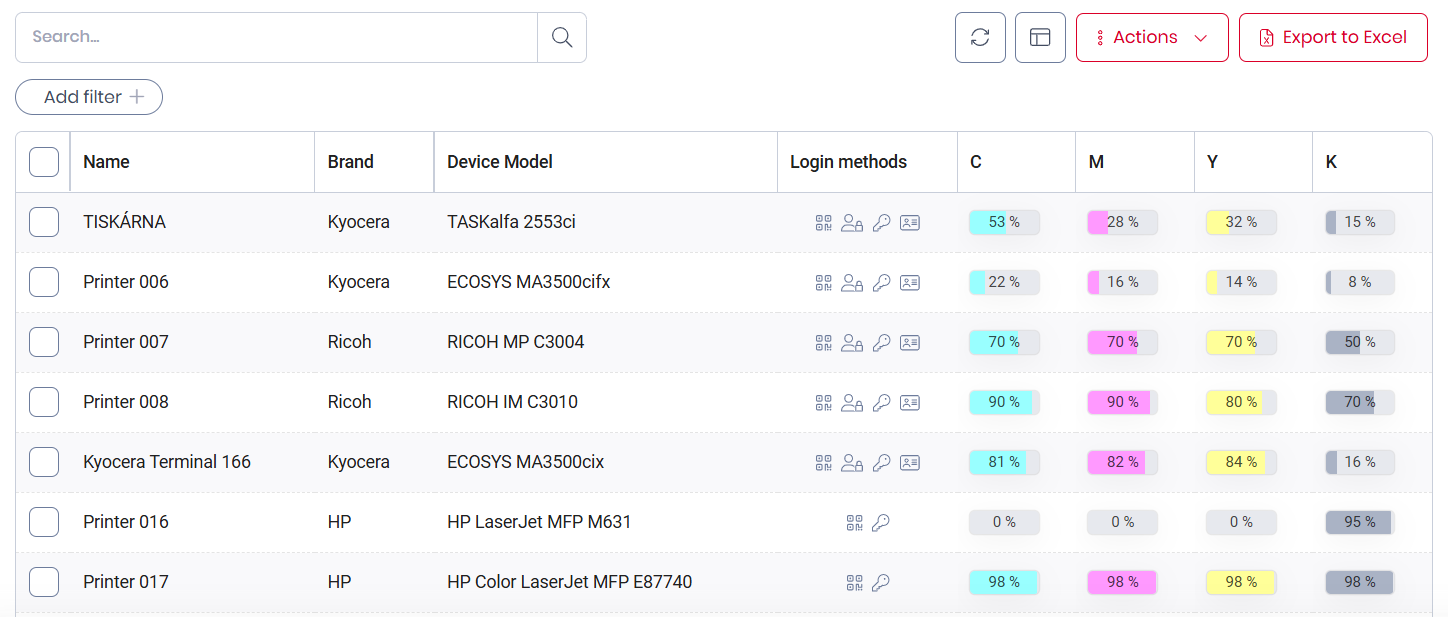The width and height of the screenshot is (1448, 617).
Task: Check the TISKÁRNA row checkbox
Action: (44, 222)
